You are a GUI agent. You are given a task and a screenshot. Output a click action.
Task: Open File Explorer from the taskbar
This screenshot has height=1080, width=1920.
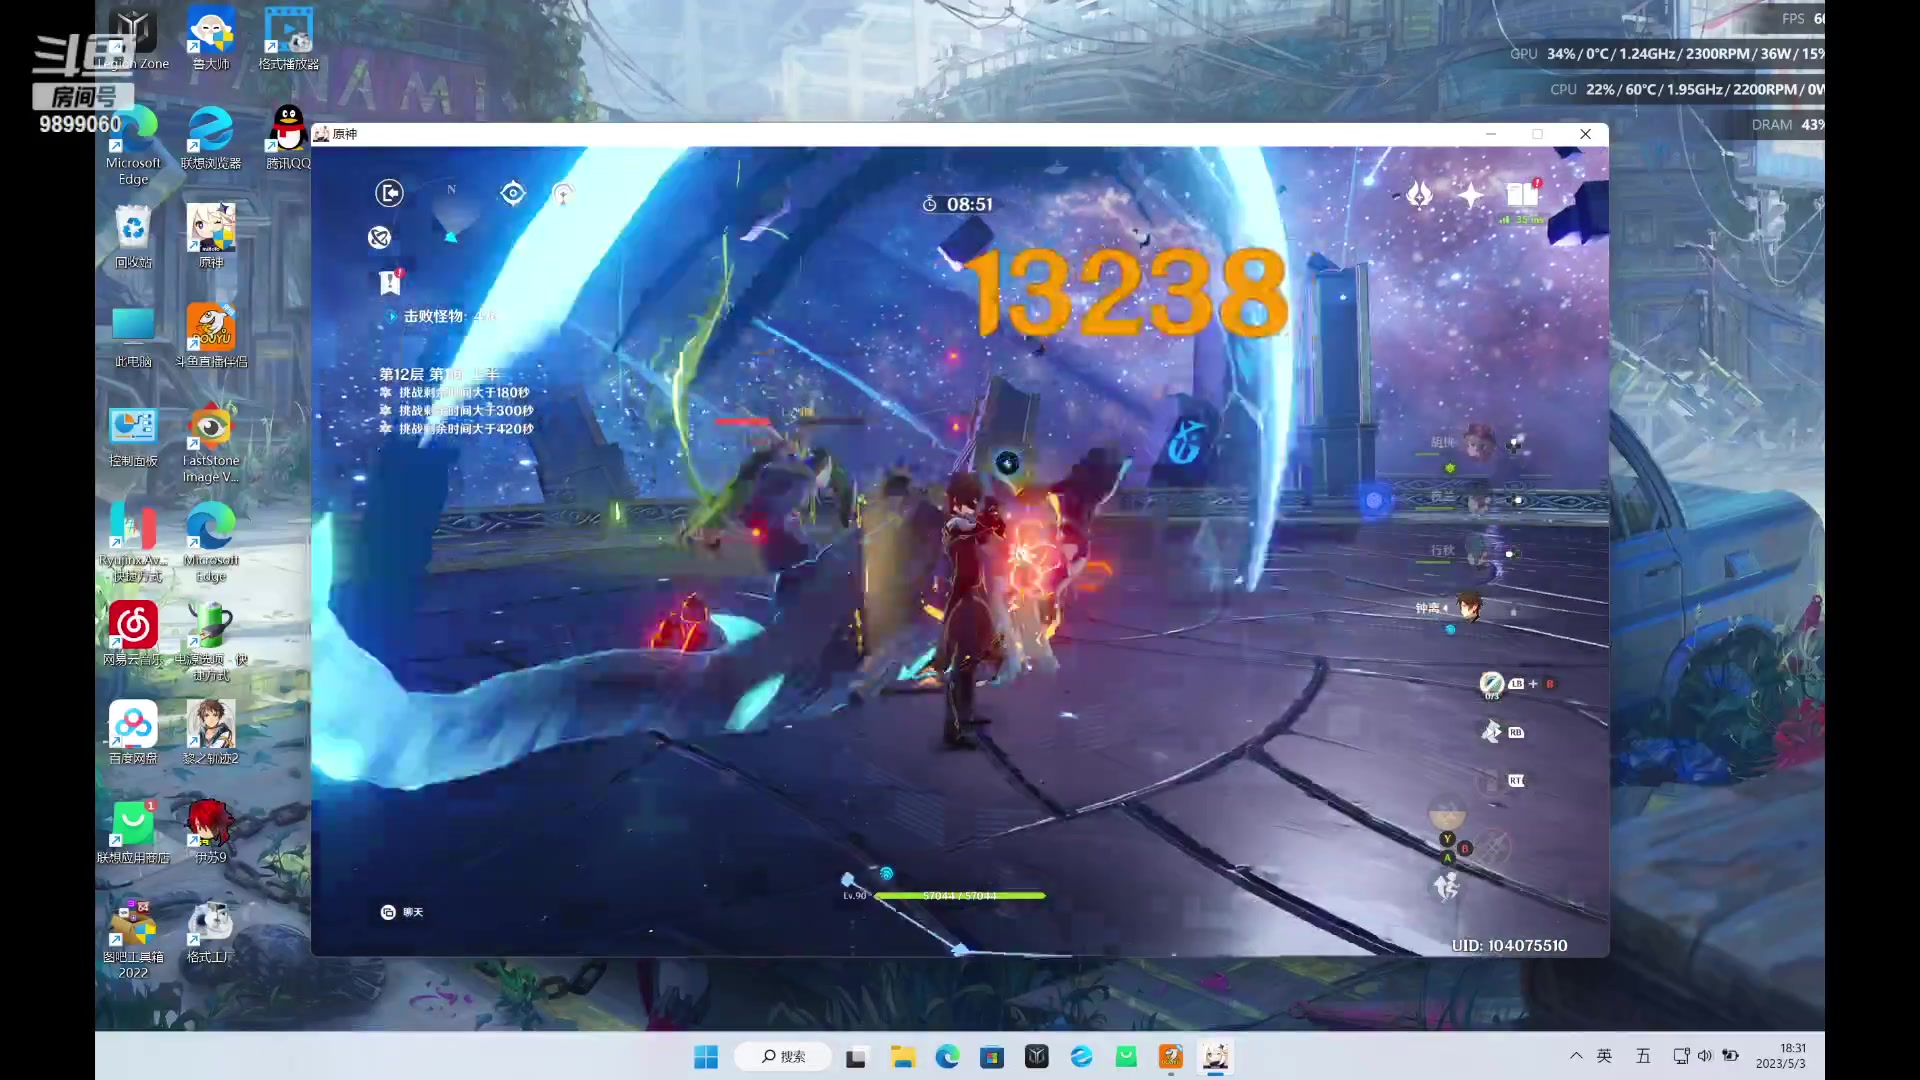click(903, 1057)
